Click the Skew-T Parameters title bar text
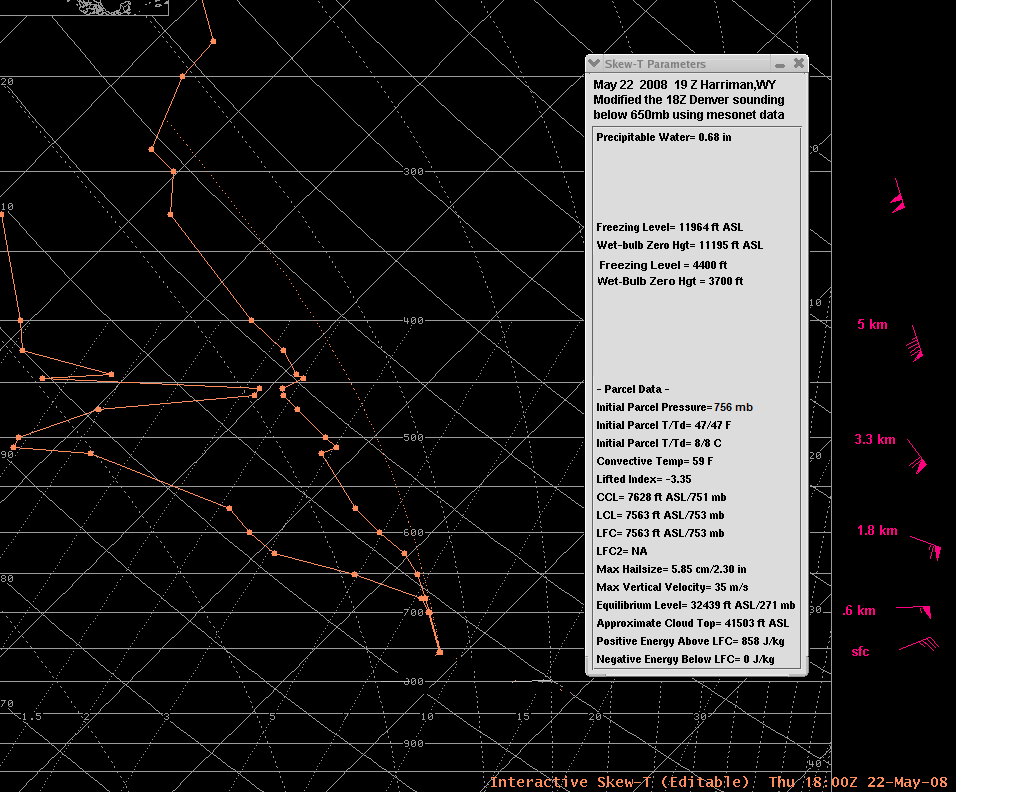This screenshot has height=800, width=1024. coord(655,64)
